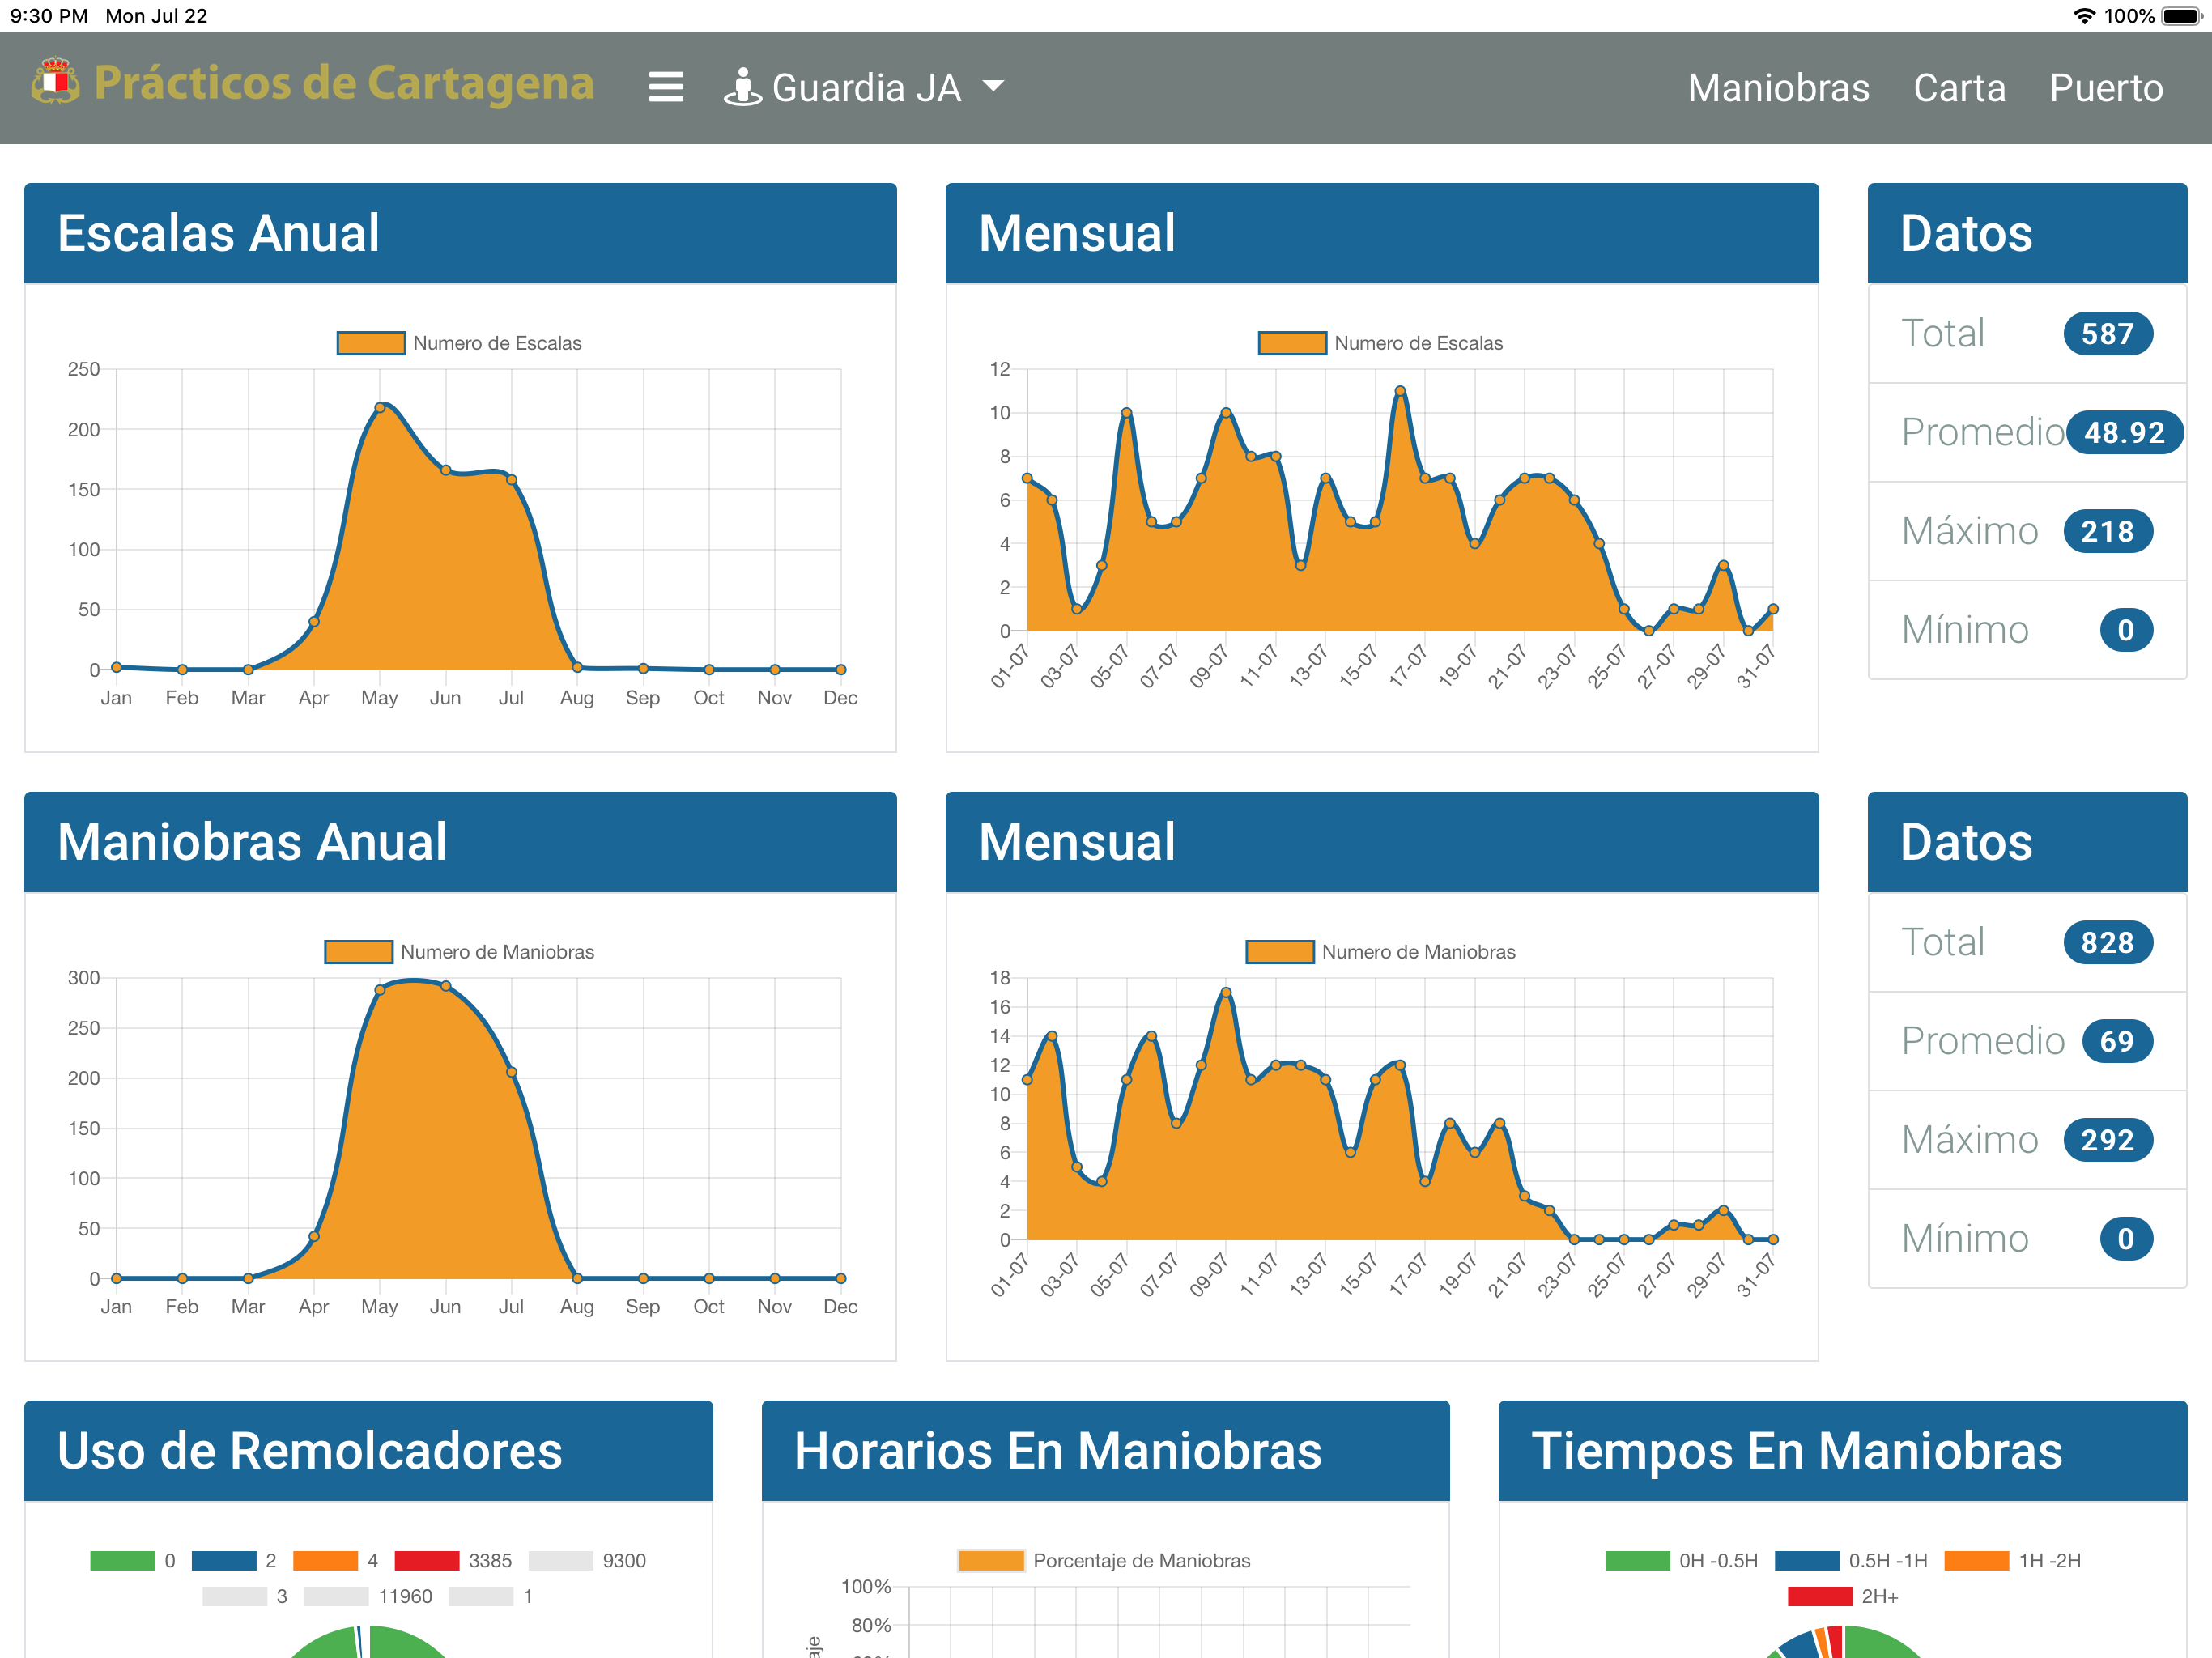
Task: Click the Máximo 218 badge
Action: point(2107,532)
